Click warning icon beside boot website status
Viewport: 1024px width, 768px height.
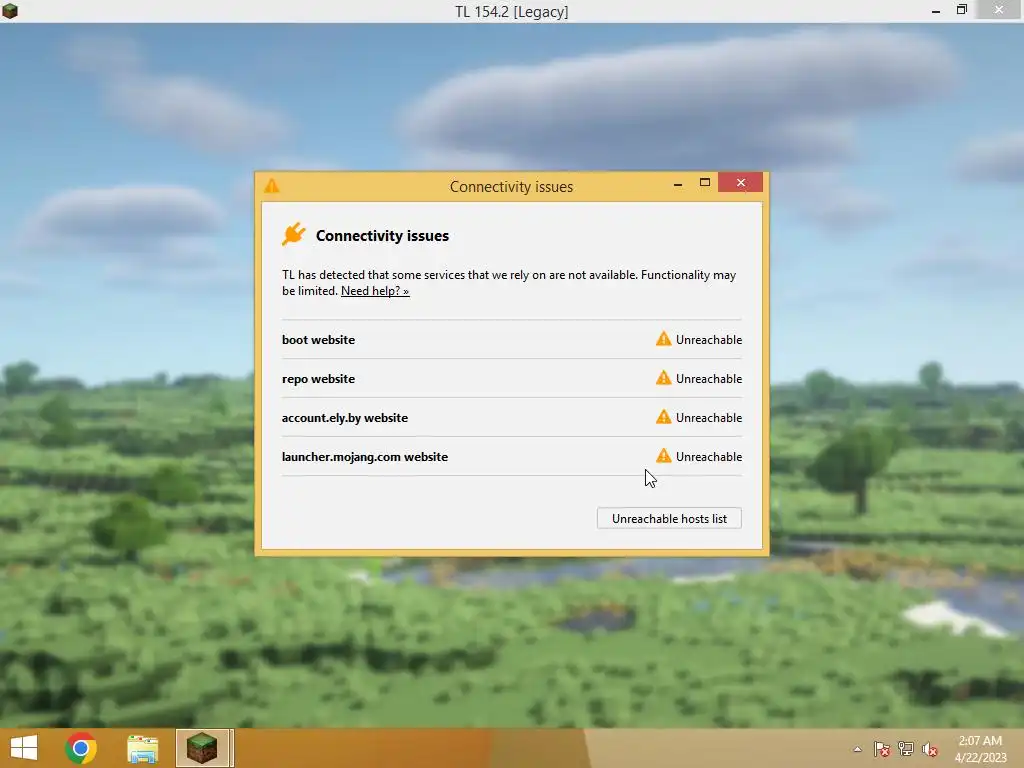point(664,339)
